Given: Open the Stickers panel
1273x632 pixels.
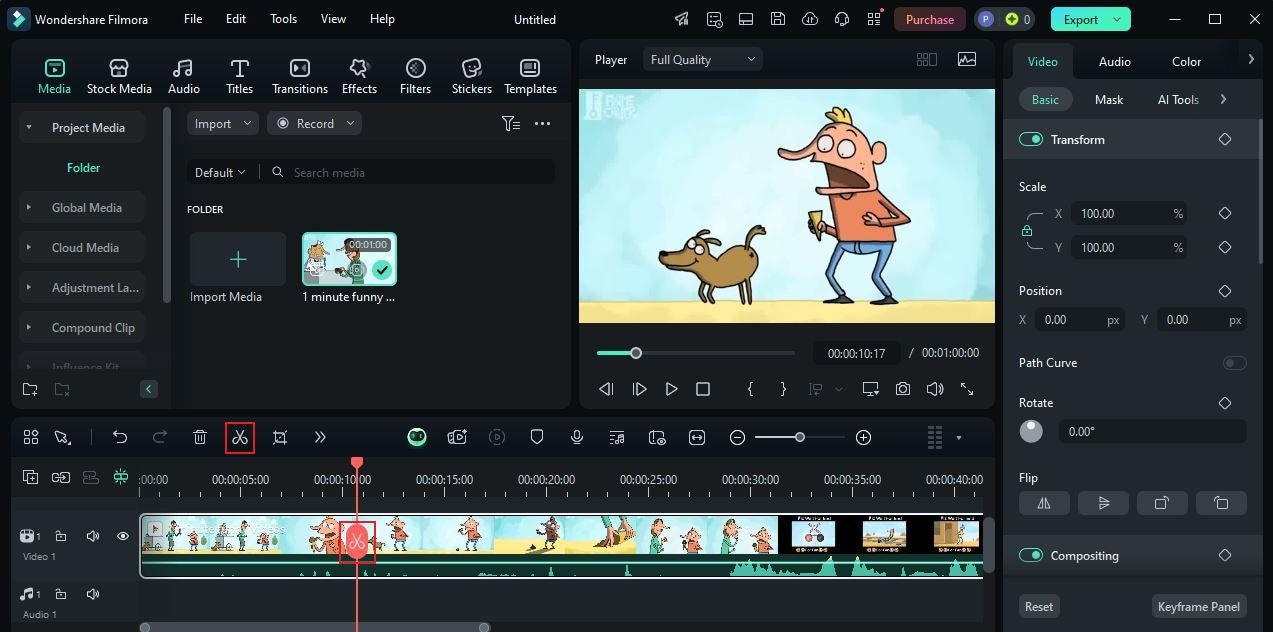Looking at the screenshot, I should coord(471,77).
